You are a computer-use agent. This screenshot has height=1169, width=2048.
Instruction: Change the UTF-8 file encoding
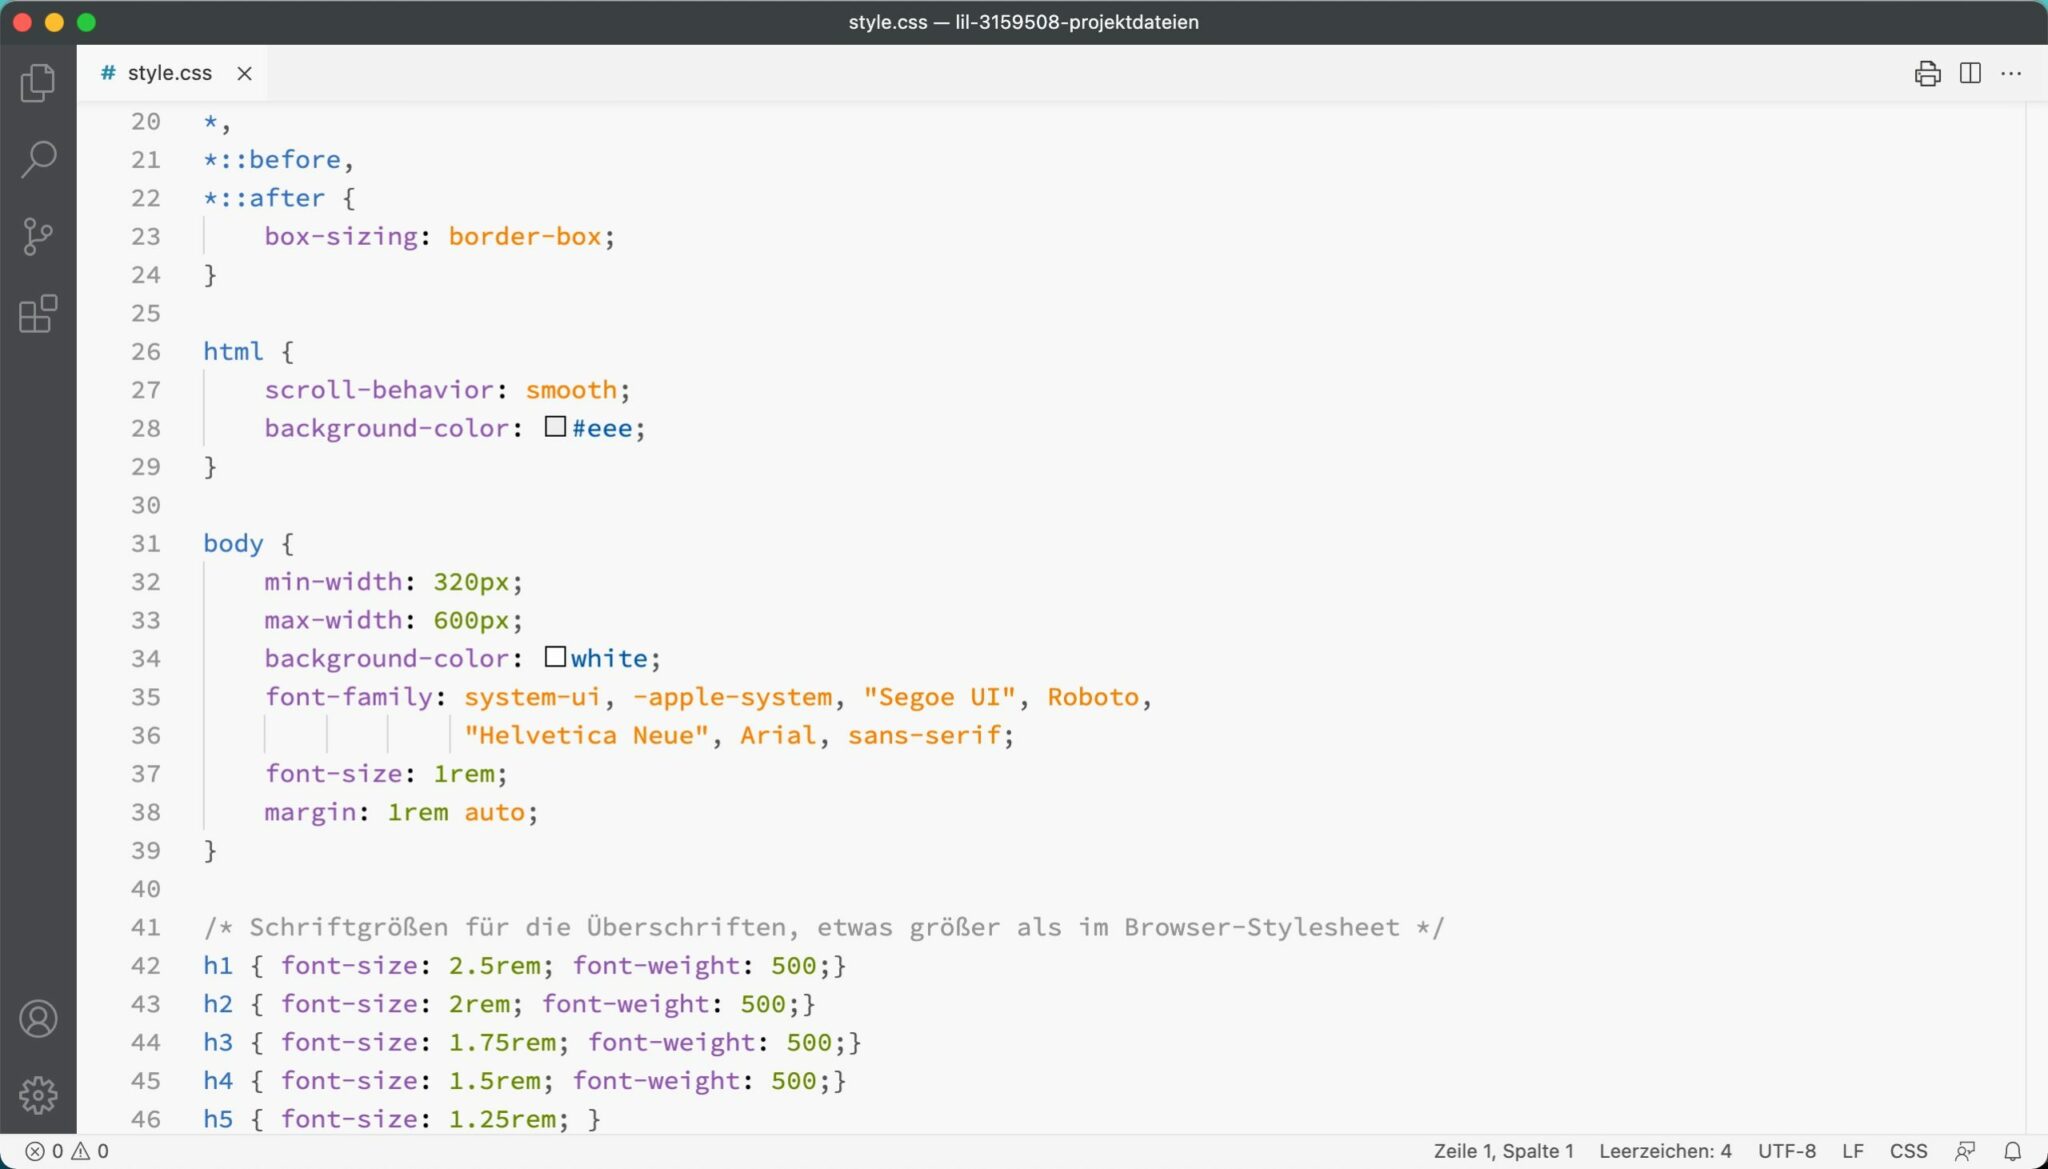point(1788,1150)
